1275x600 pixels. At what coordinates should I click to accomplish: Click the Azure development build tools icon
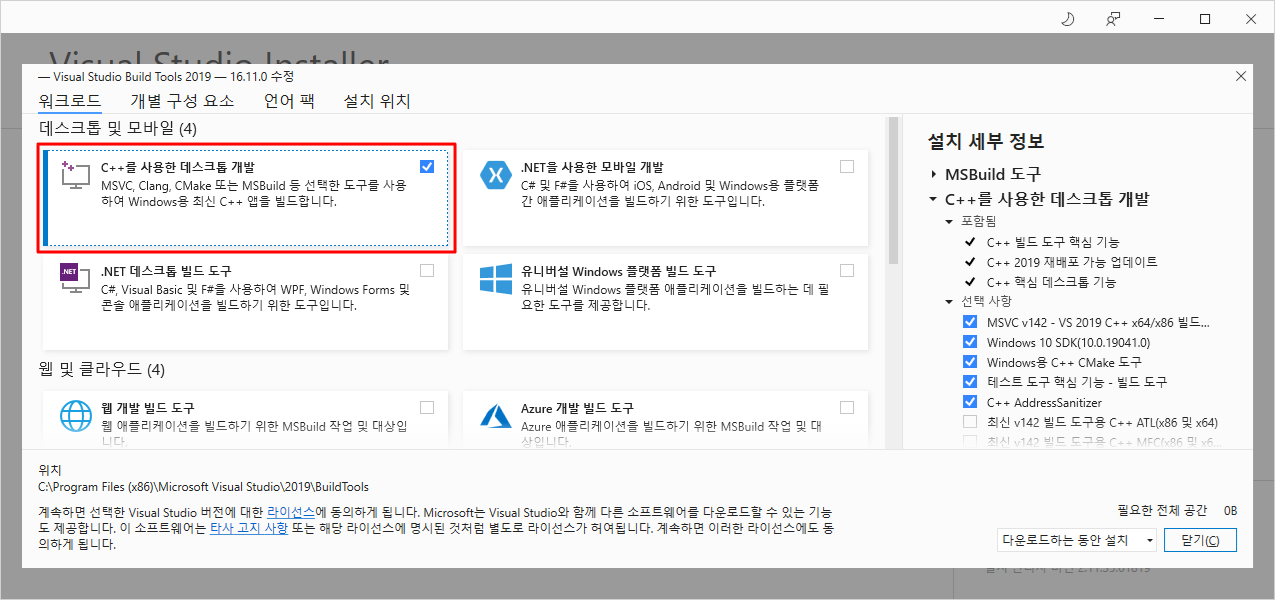pyautogui.click(x=496, y=416)
